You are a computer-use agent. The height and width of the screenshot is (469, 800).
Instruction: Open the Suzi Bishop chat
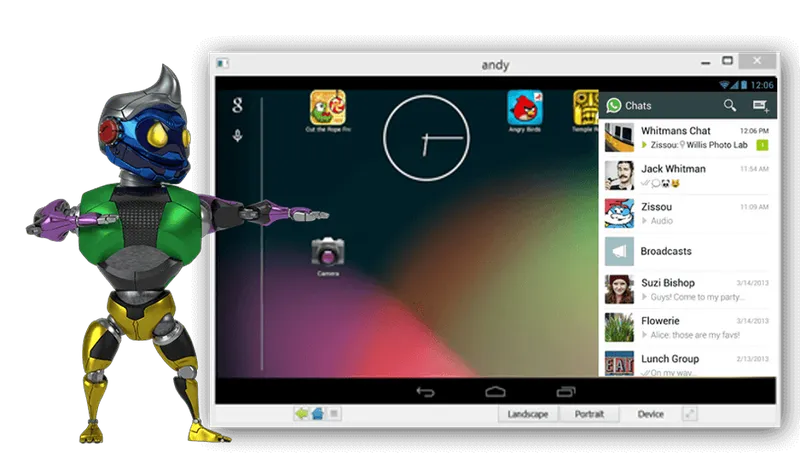687,289
